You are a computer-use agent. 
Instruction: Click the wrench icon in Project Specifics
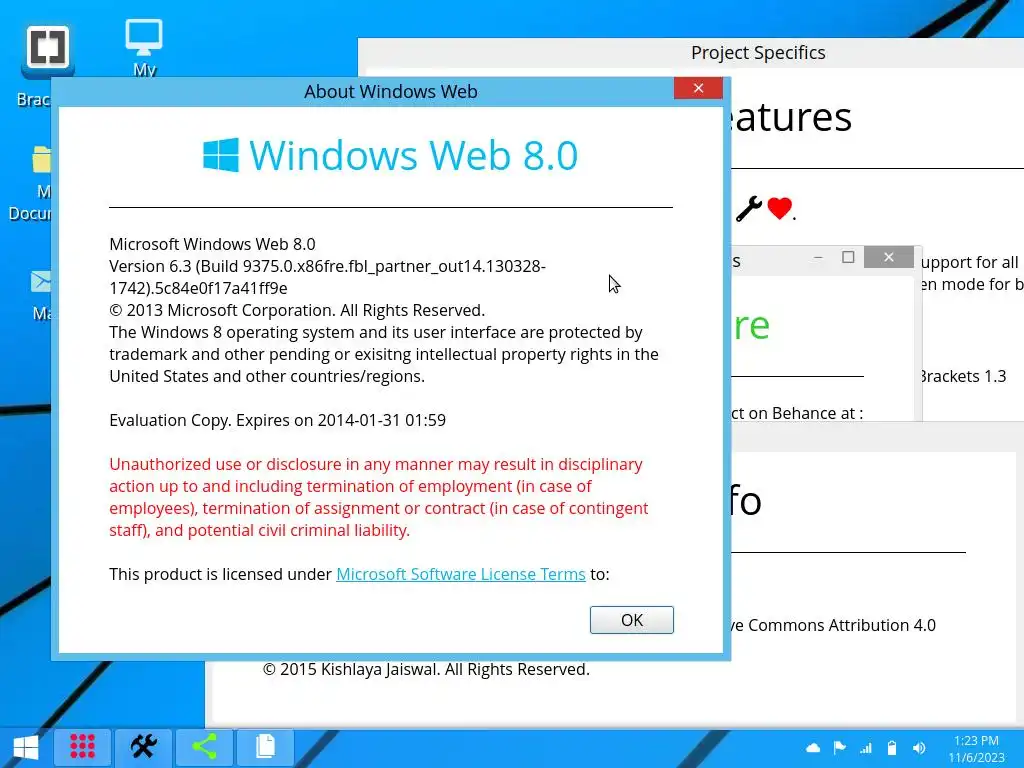[748, 209]
